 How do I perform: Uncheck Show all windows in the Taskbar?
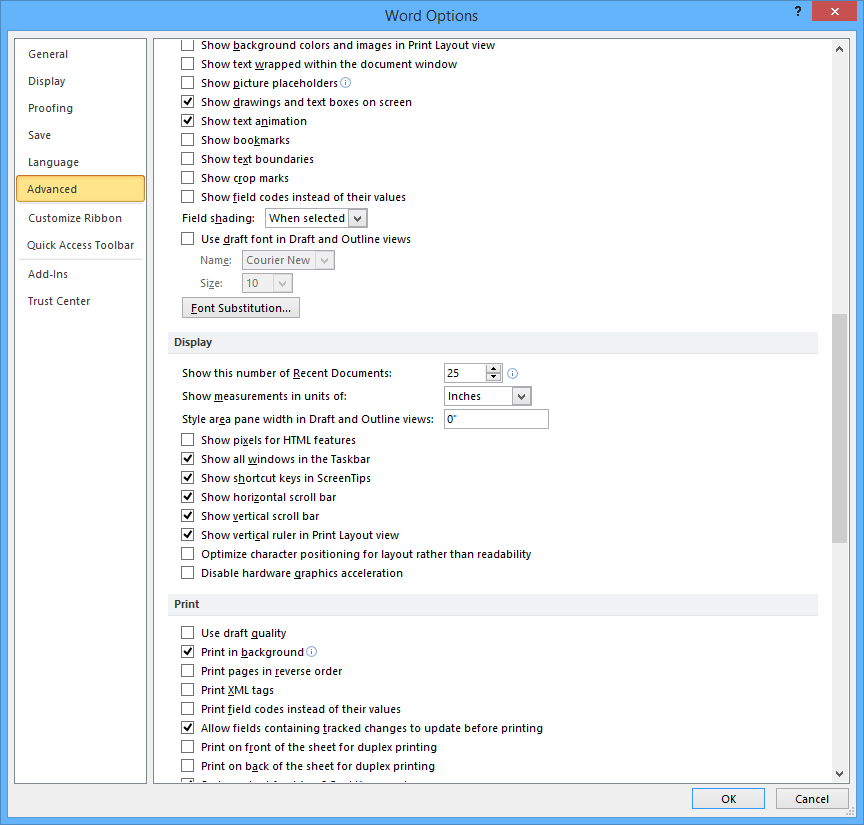(187, 458)
